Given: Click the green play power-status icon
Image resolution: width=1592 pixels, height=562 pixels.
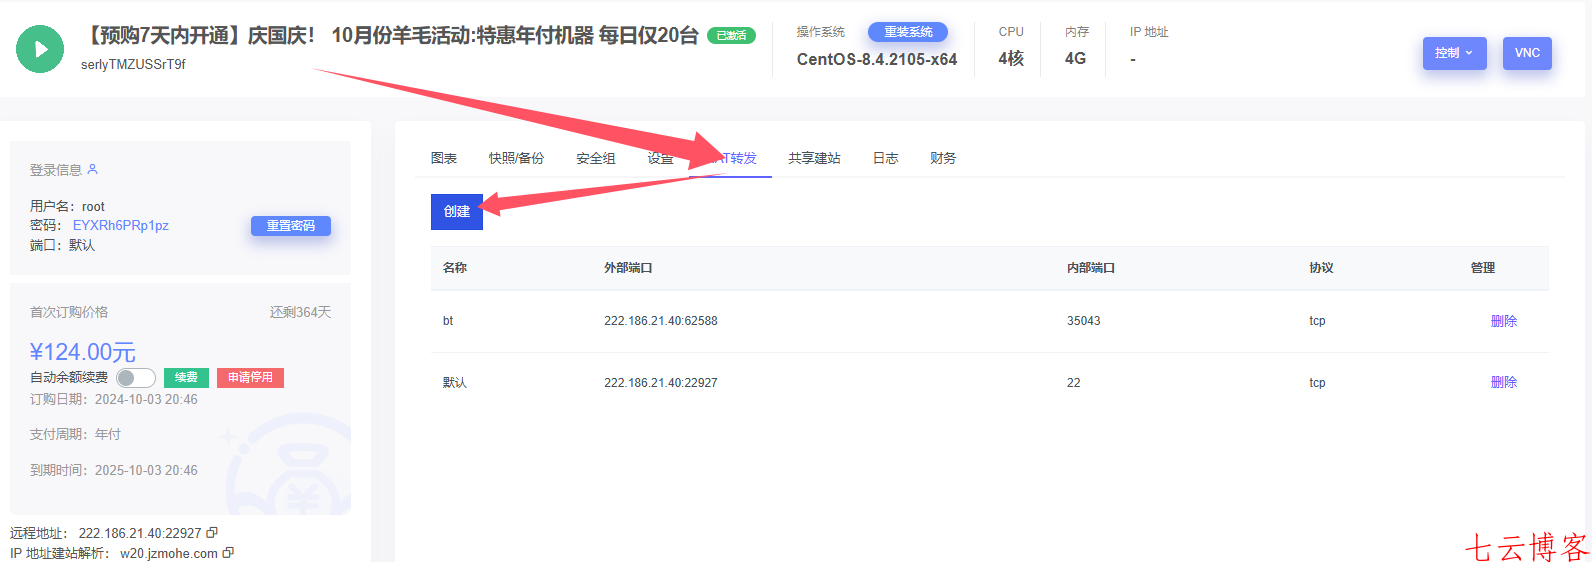Looking at the screenshot, I should pyautogui.click(x=40, y=49).
